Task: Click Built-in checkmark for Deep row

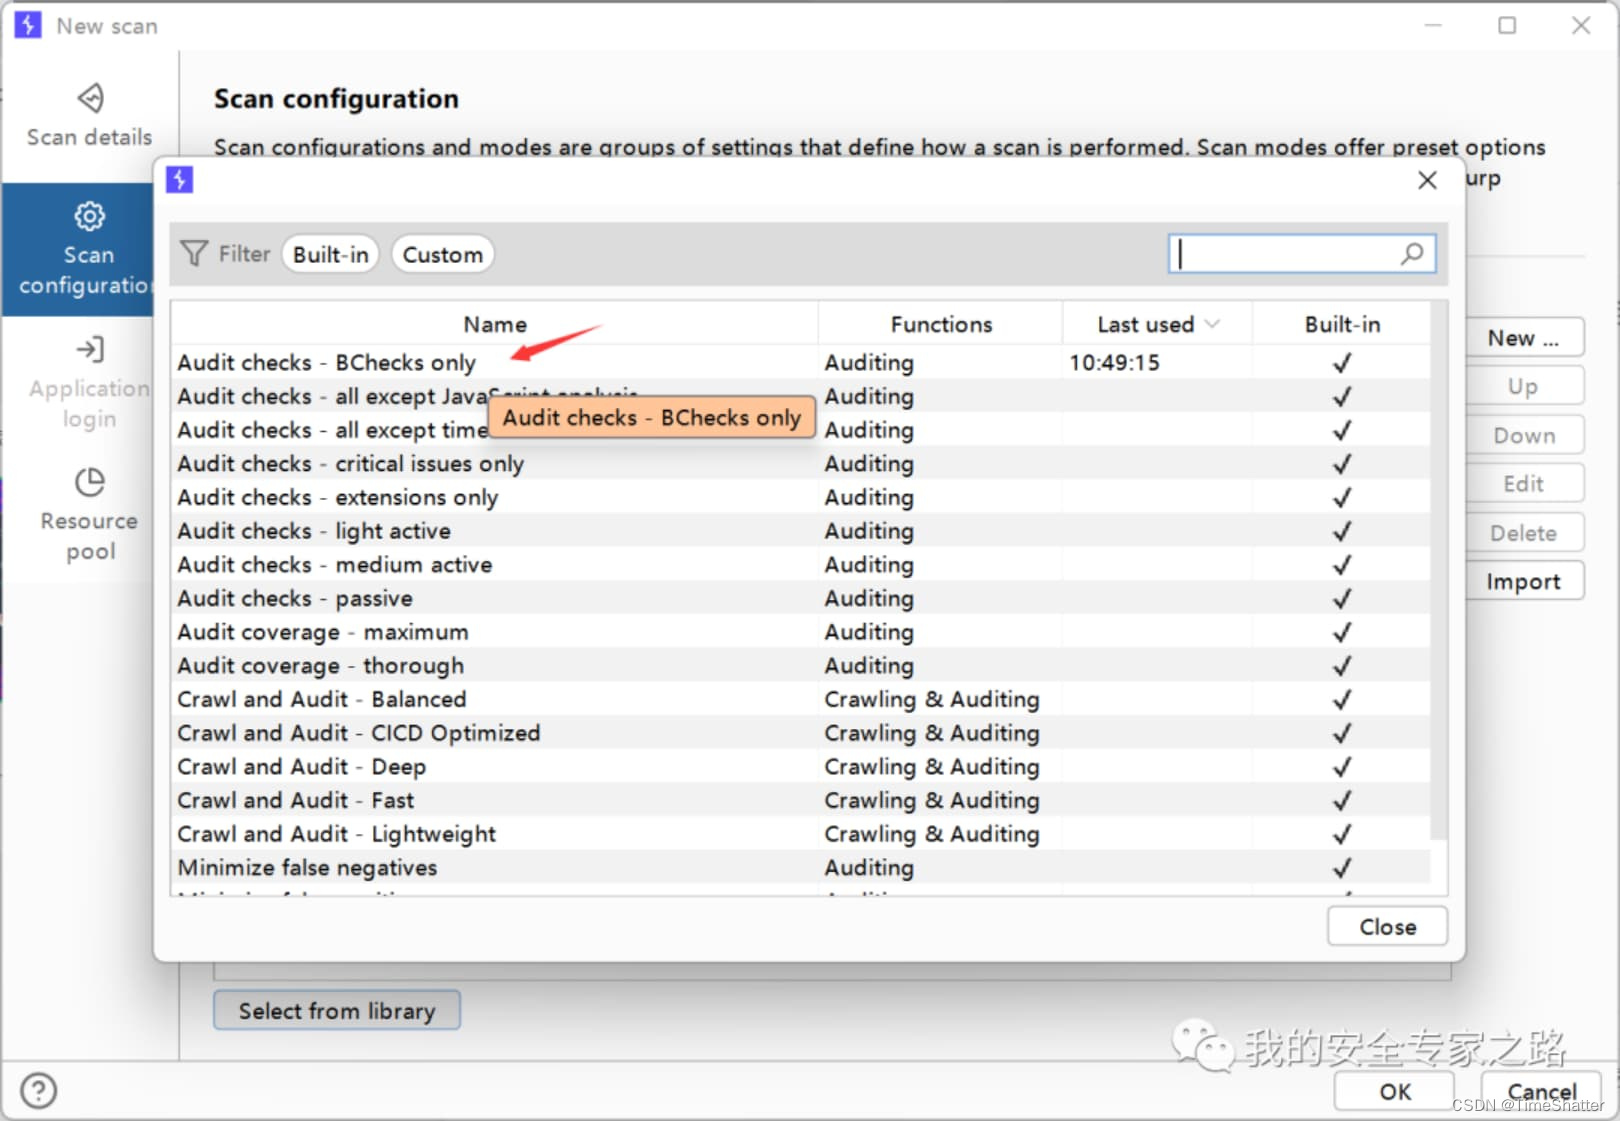Action: [x=1342, y=767]
